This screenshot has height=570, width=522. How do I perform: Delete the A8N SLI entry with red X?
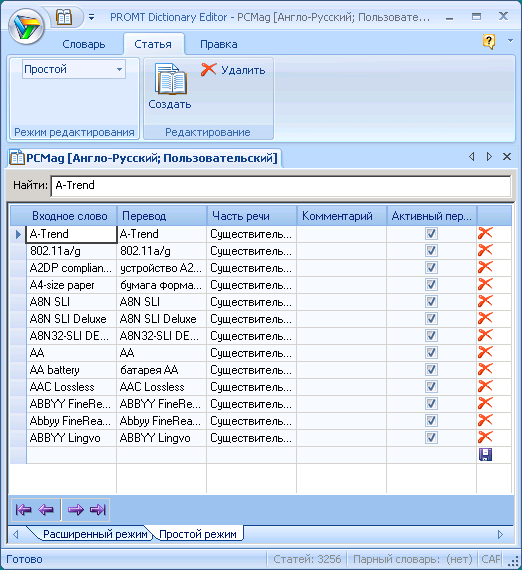click(485, 301)
